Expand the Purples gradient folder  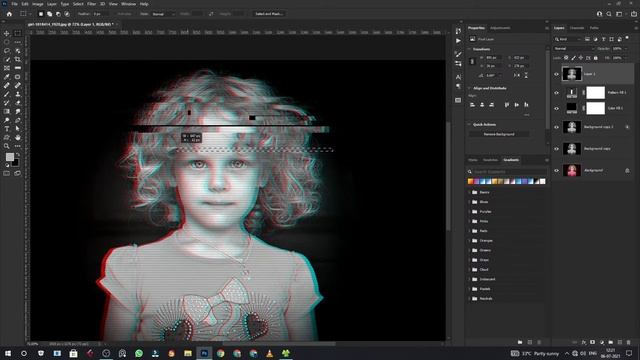click(470, 211)
